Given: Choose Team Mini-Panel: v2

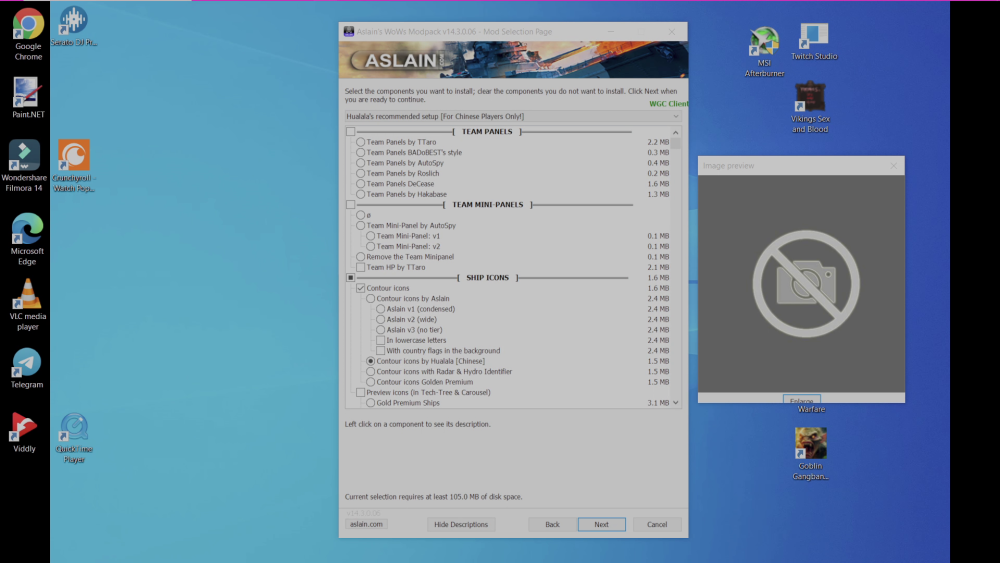Looking at the screenshot, I should tap(371, 247).
